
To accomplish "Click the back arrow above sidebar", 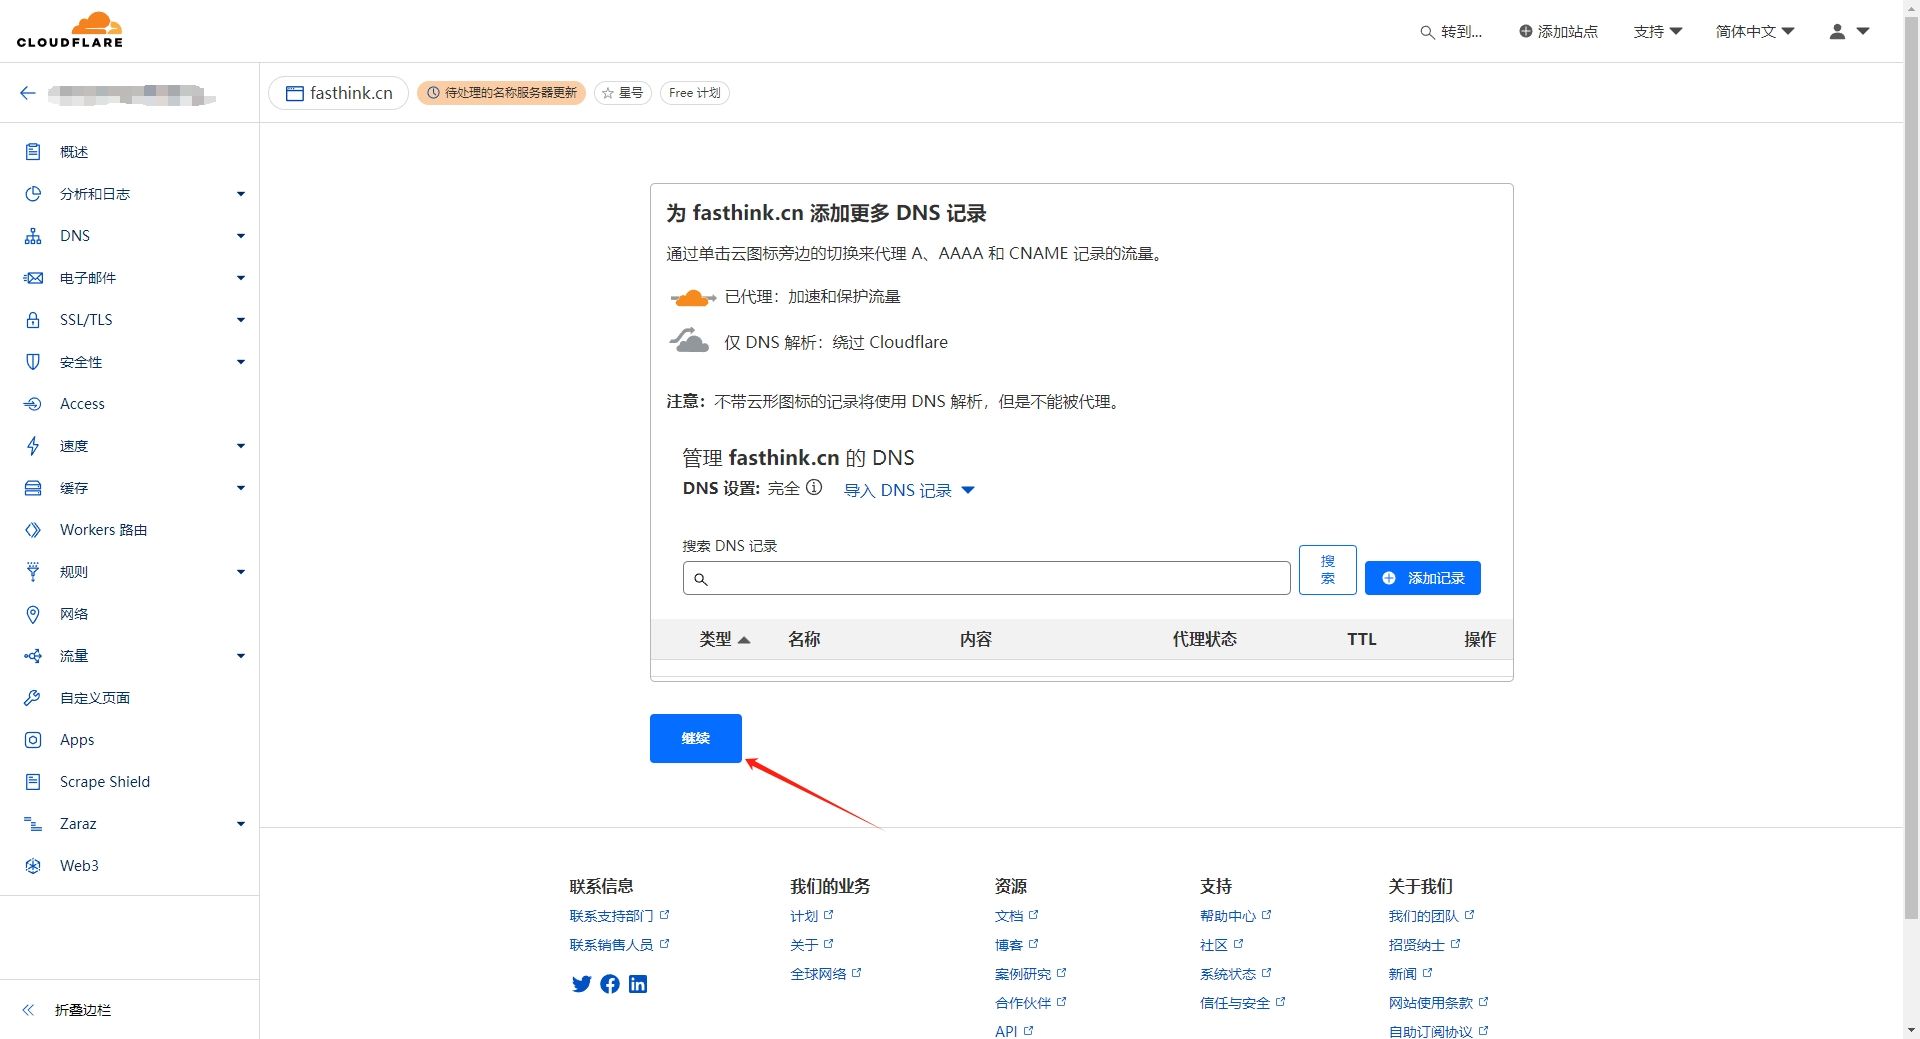I will (x=28, y=93).
